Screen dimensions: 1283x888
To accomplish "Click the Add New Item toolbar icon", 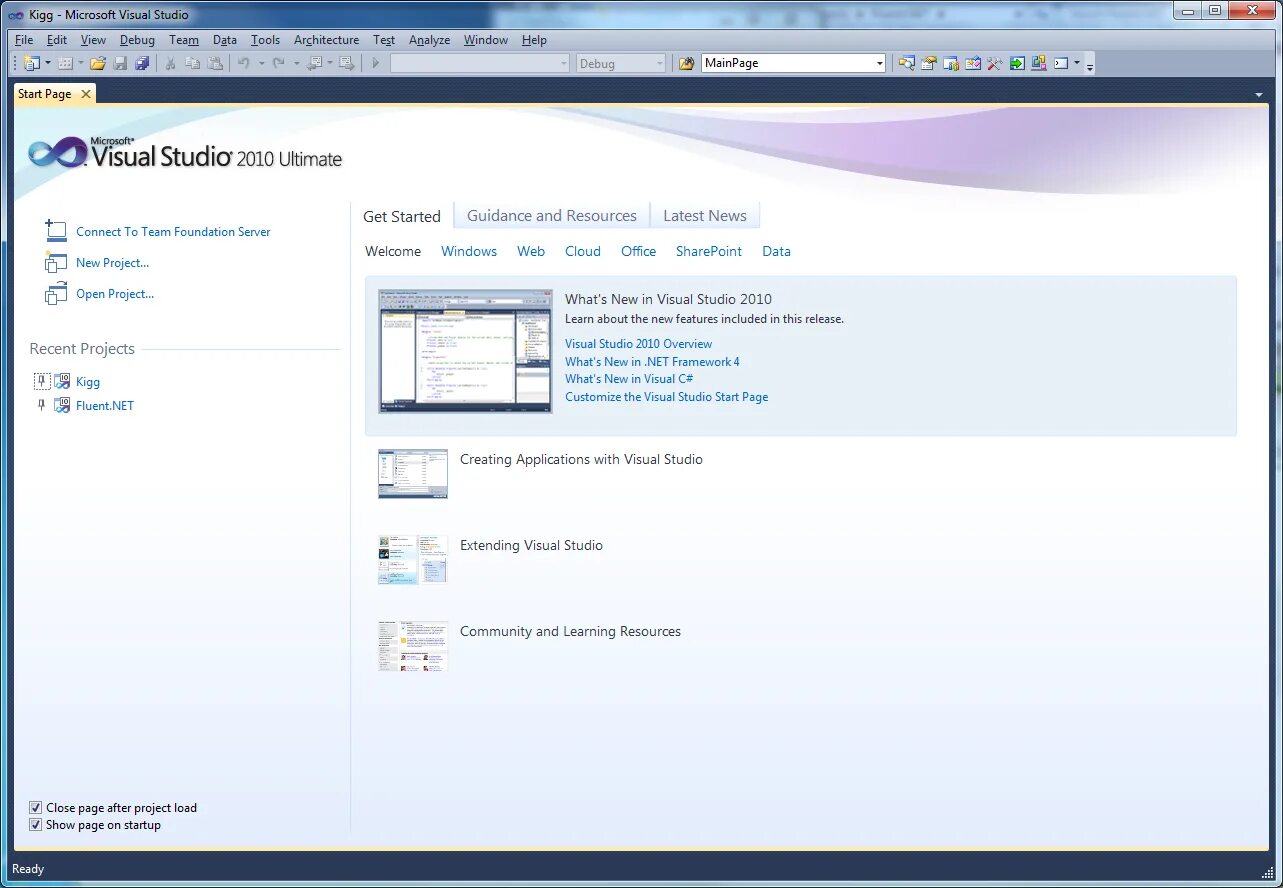I will [x=65, y=63].
